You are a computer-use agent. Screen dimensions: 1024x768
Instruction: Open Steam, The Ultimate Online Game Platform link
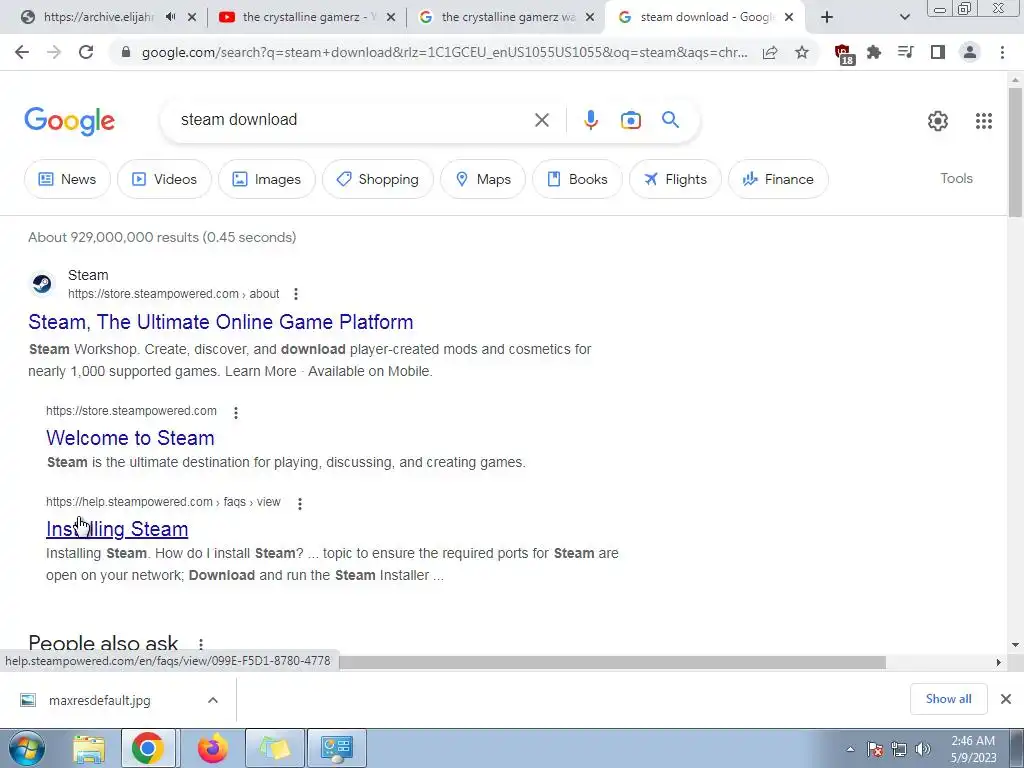point(221,322)
